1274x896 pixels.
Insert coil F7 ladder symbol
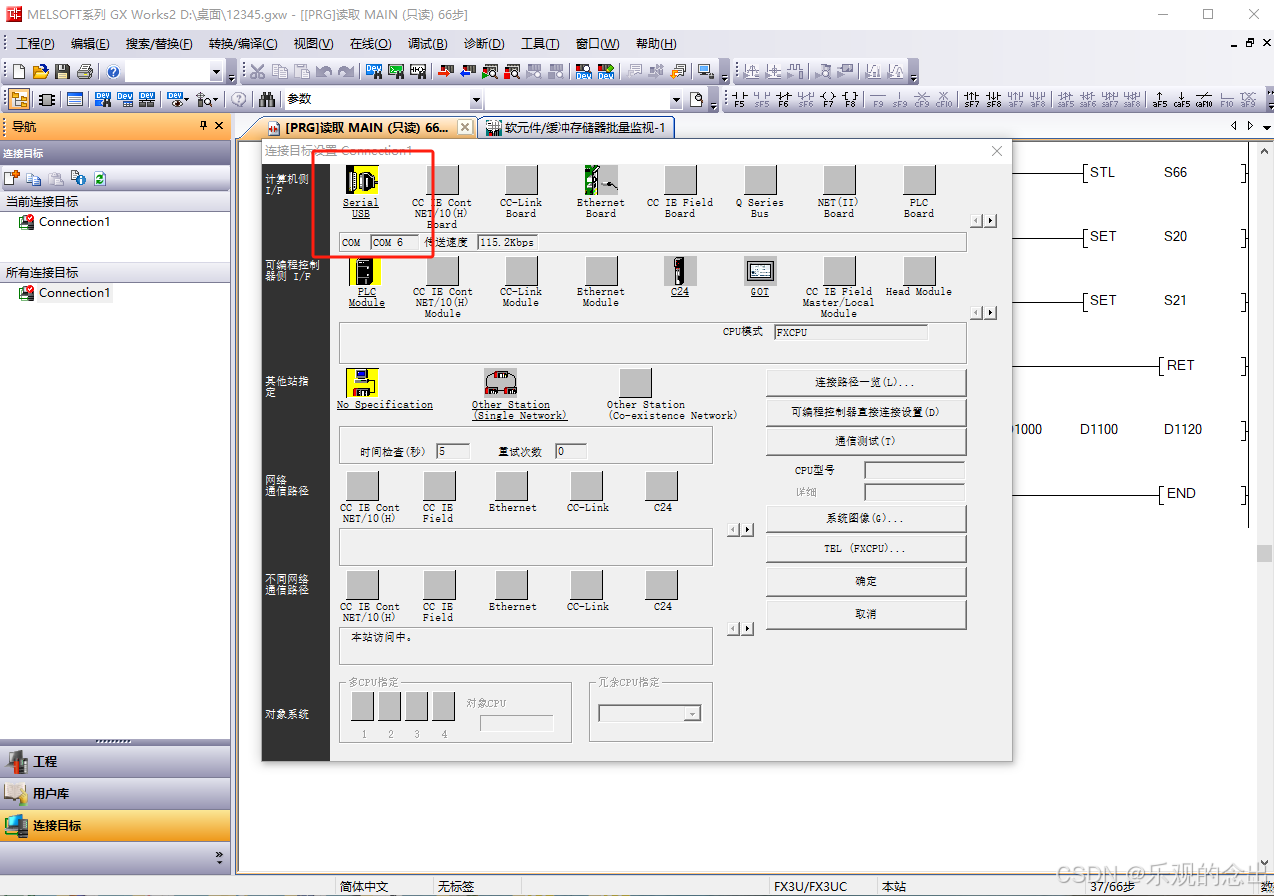coord(827,99)
